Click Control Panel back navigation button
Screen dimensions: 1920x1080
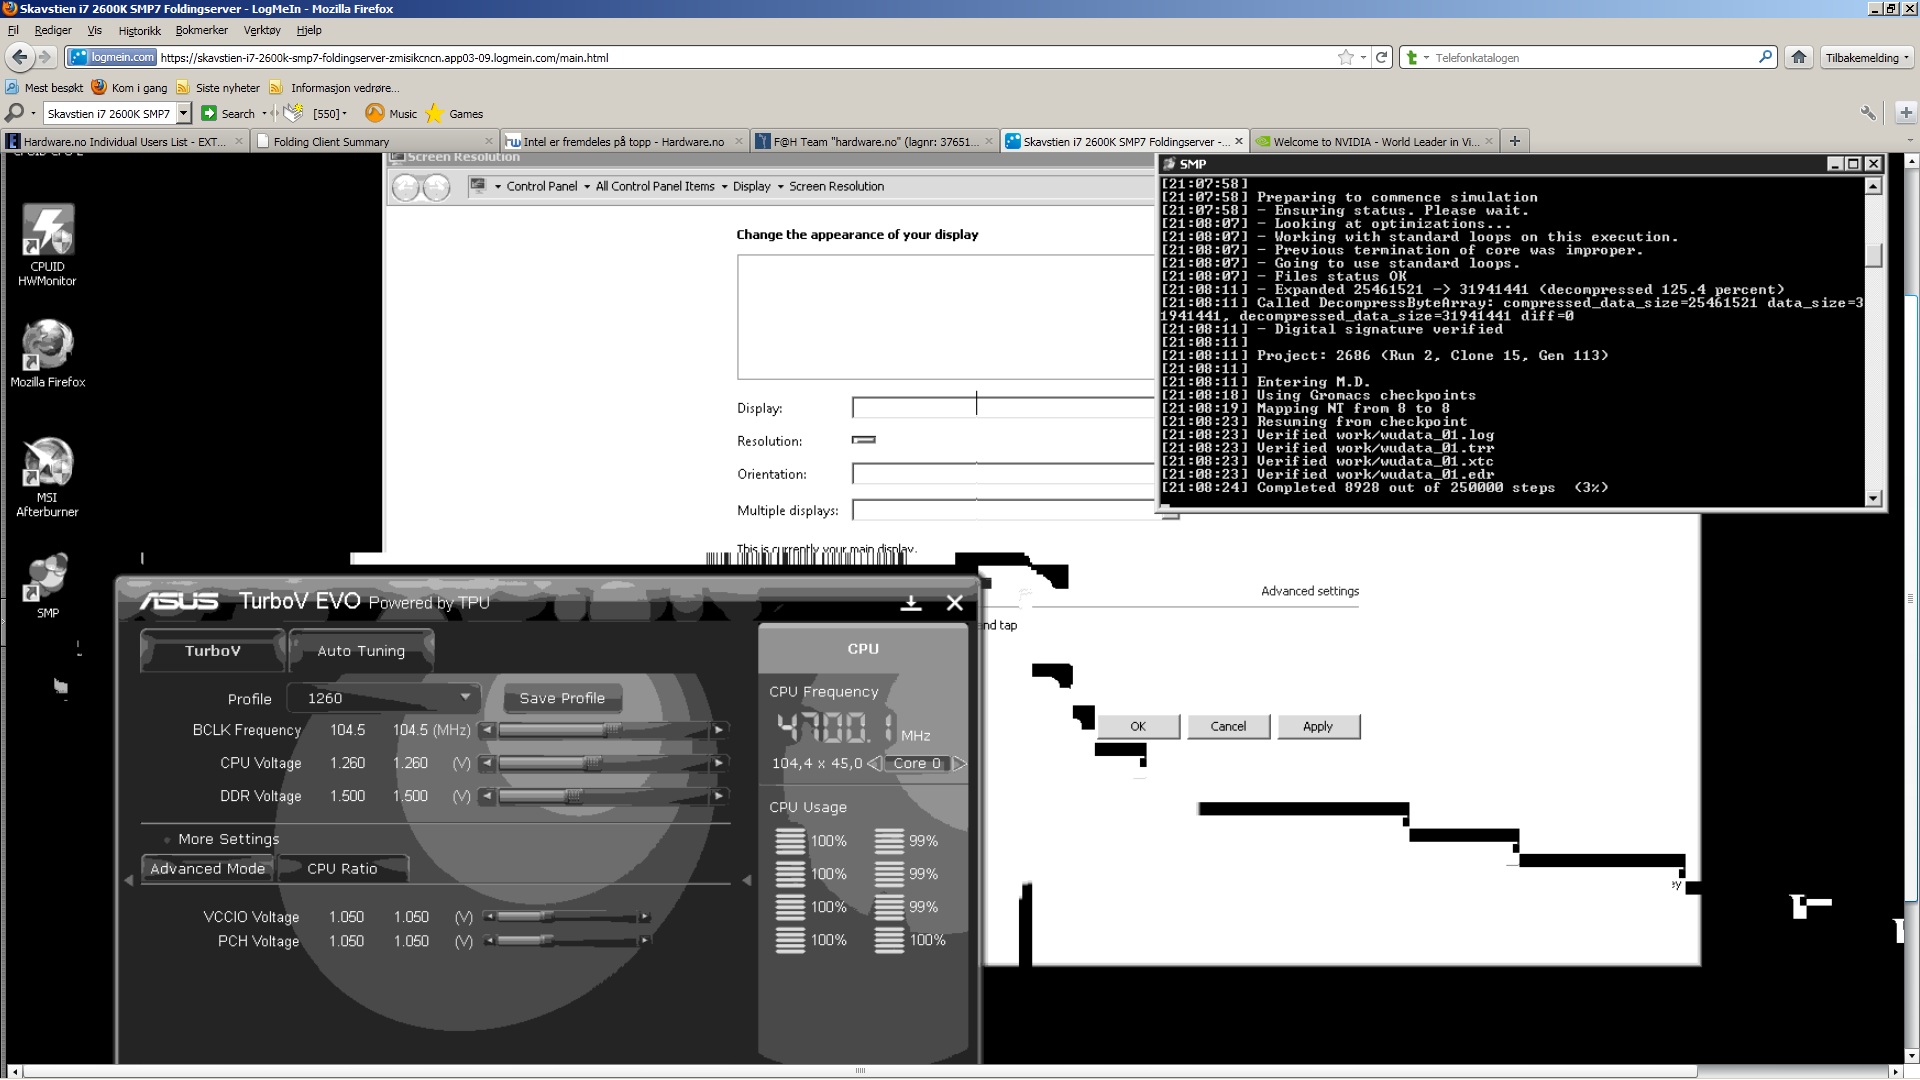pyautogui.click(x=406, y=187)
